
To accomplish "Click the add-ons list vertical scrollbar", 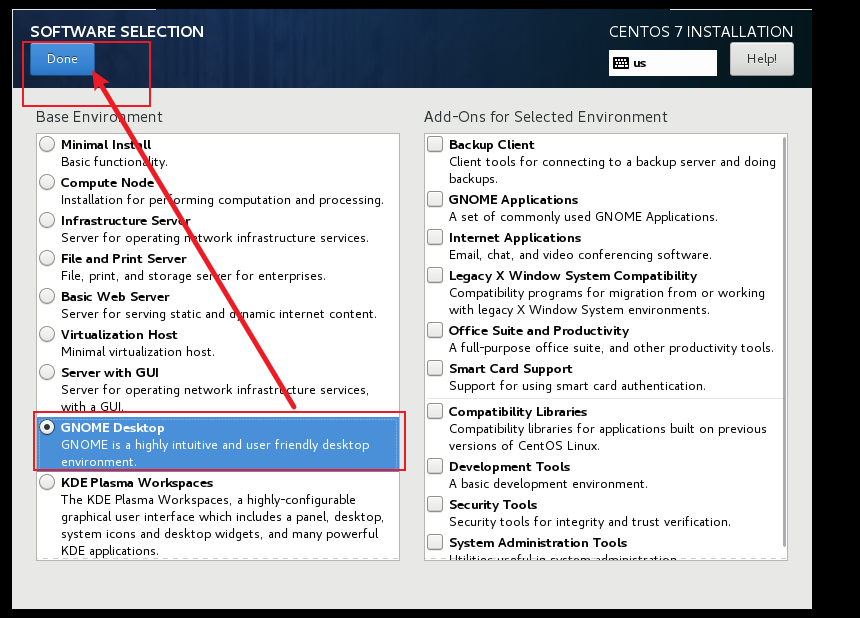I will [784, 342].
